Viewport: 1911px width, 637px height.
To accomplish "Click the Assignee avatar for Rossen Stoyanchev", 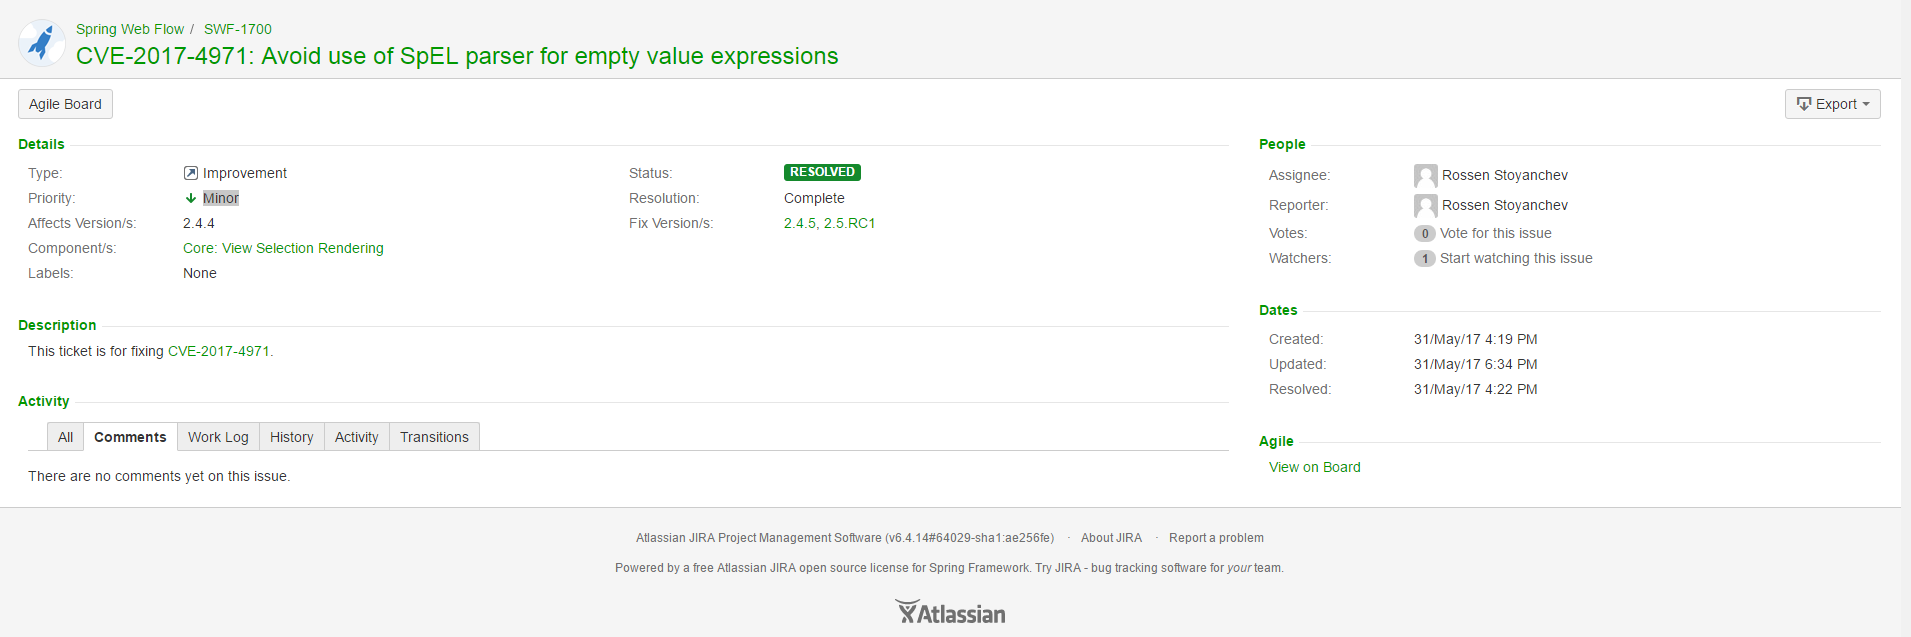I will coord(1425,176).
